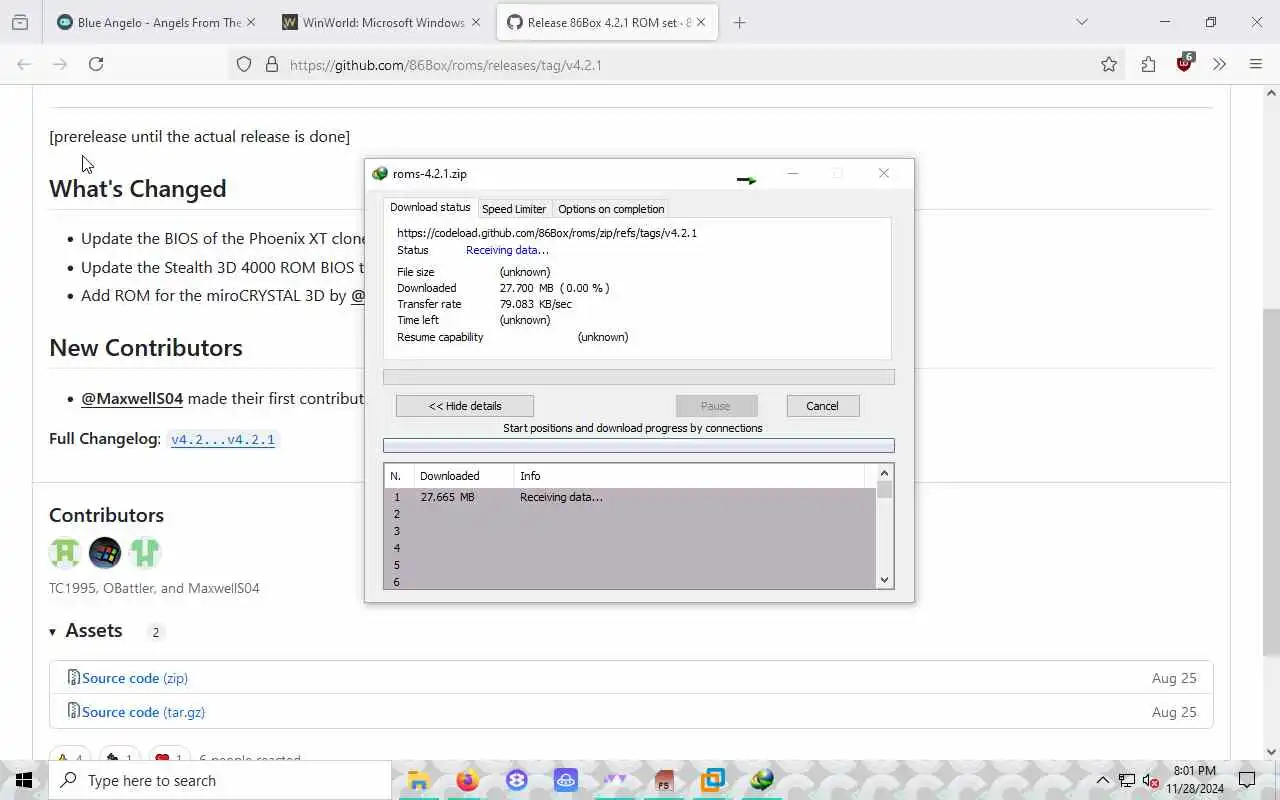Click the connections progress bar
The width and height of the screenshot is (1280, 800).
pos(639,446)
